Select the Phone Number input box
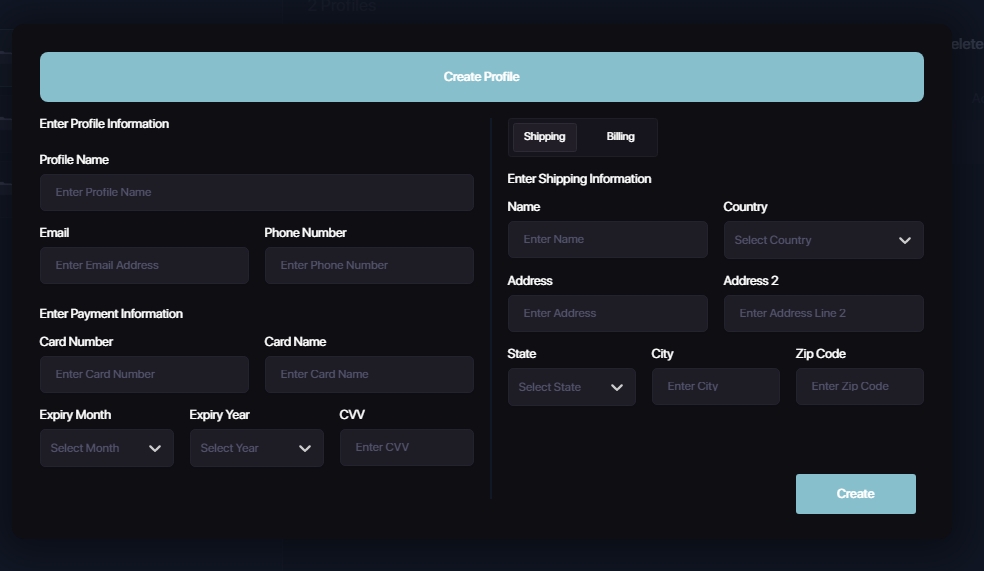 click(x=369, y=265)
